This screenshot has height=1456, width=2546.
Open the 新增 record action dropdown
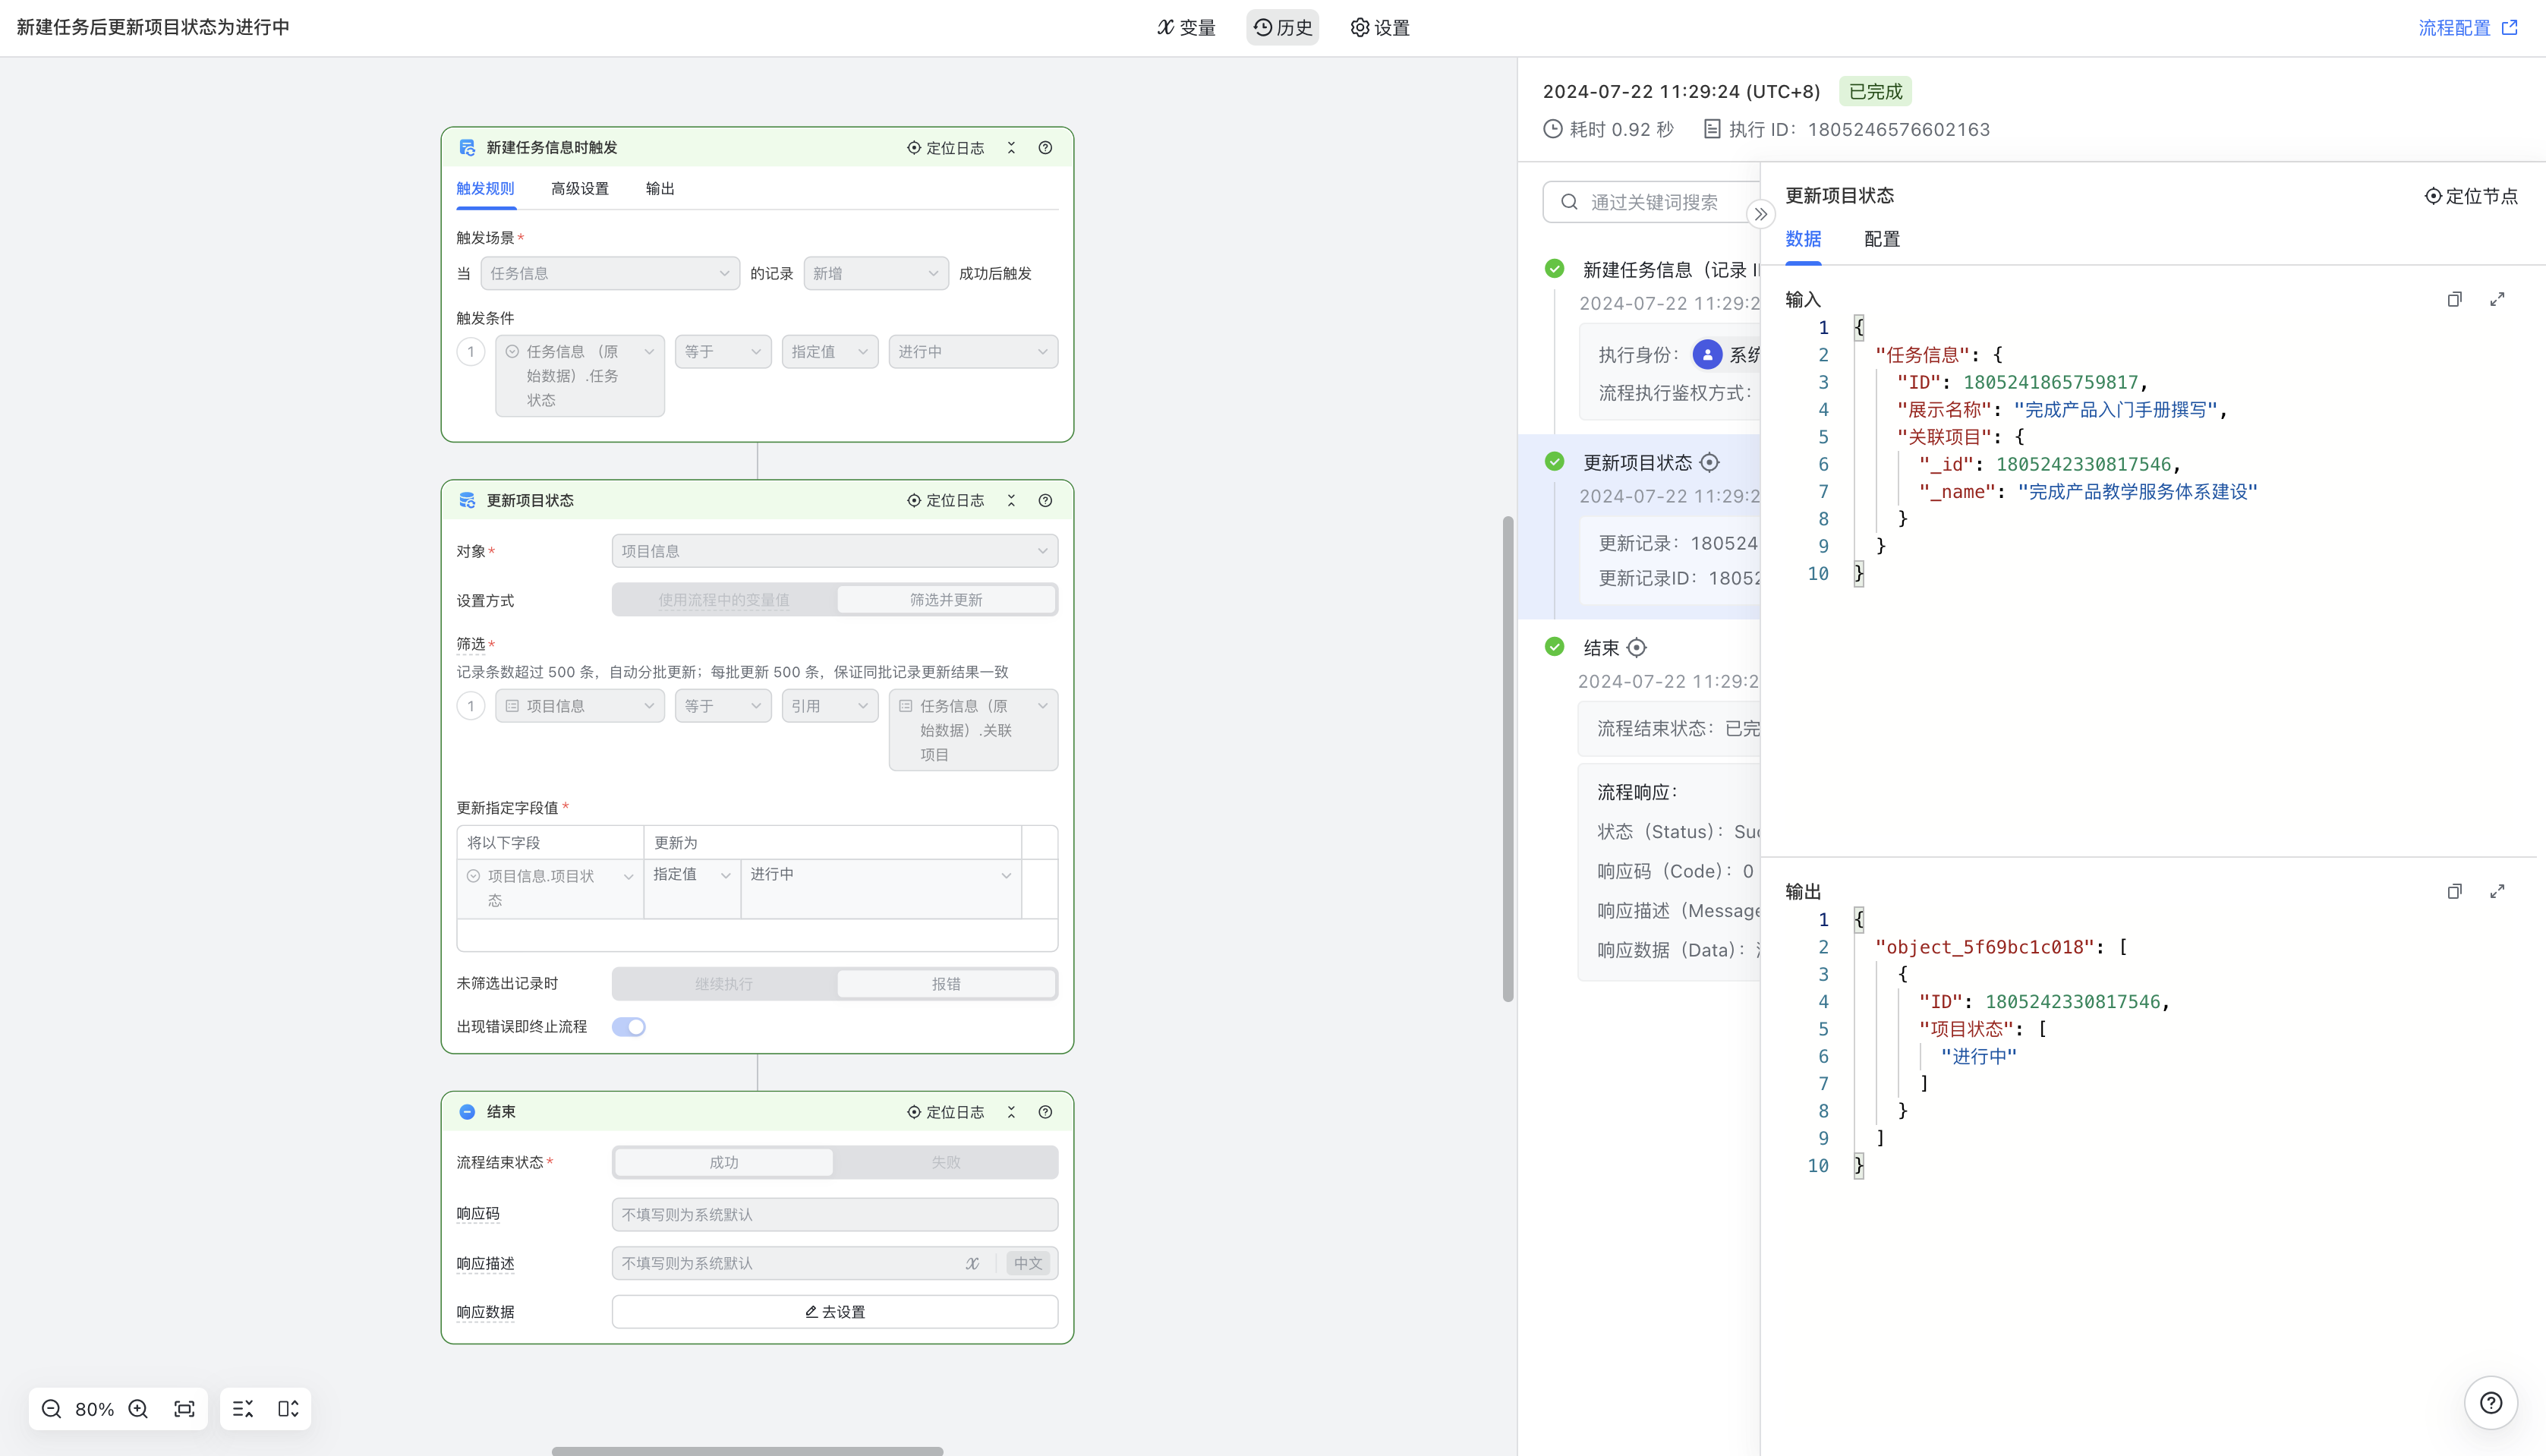coord(876,273)
